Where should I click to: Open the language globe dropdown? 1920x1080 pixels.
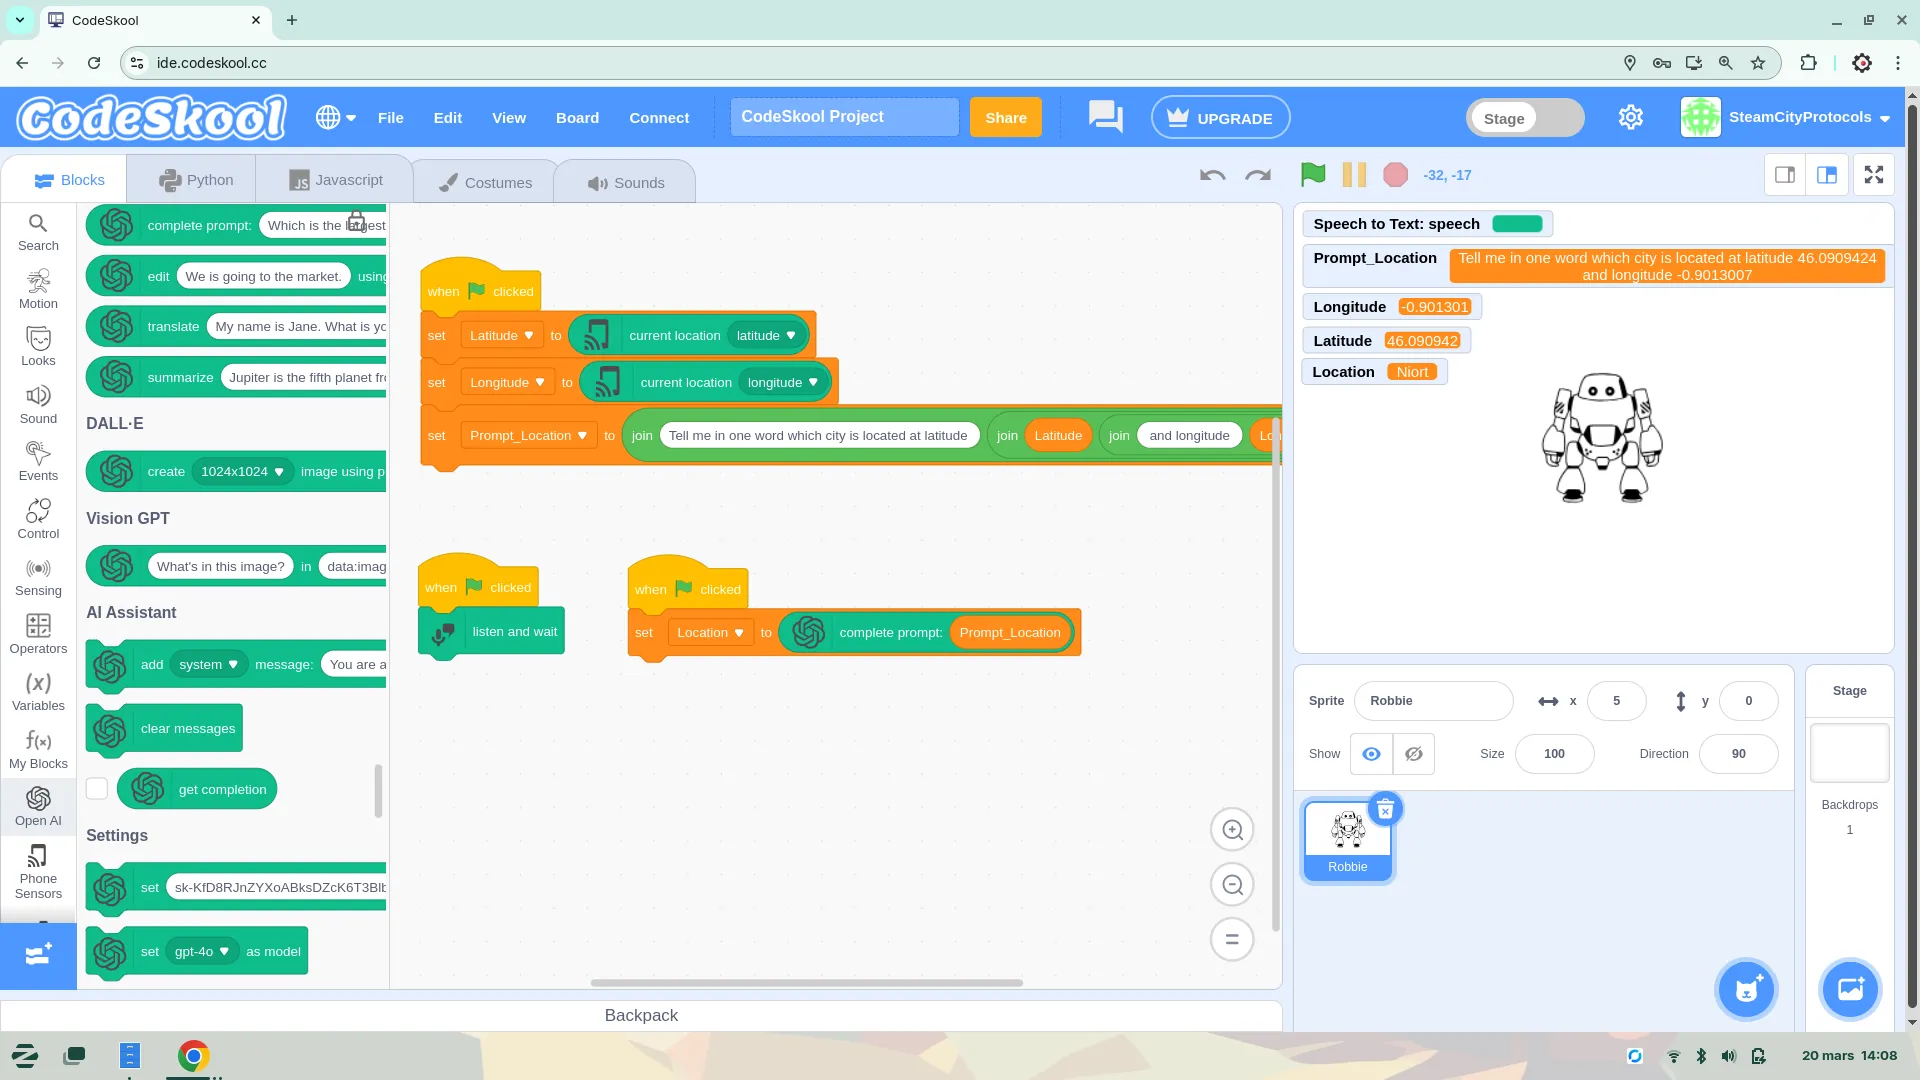(335, 118)
